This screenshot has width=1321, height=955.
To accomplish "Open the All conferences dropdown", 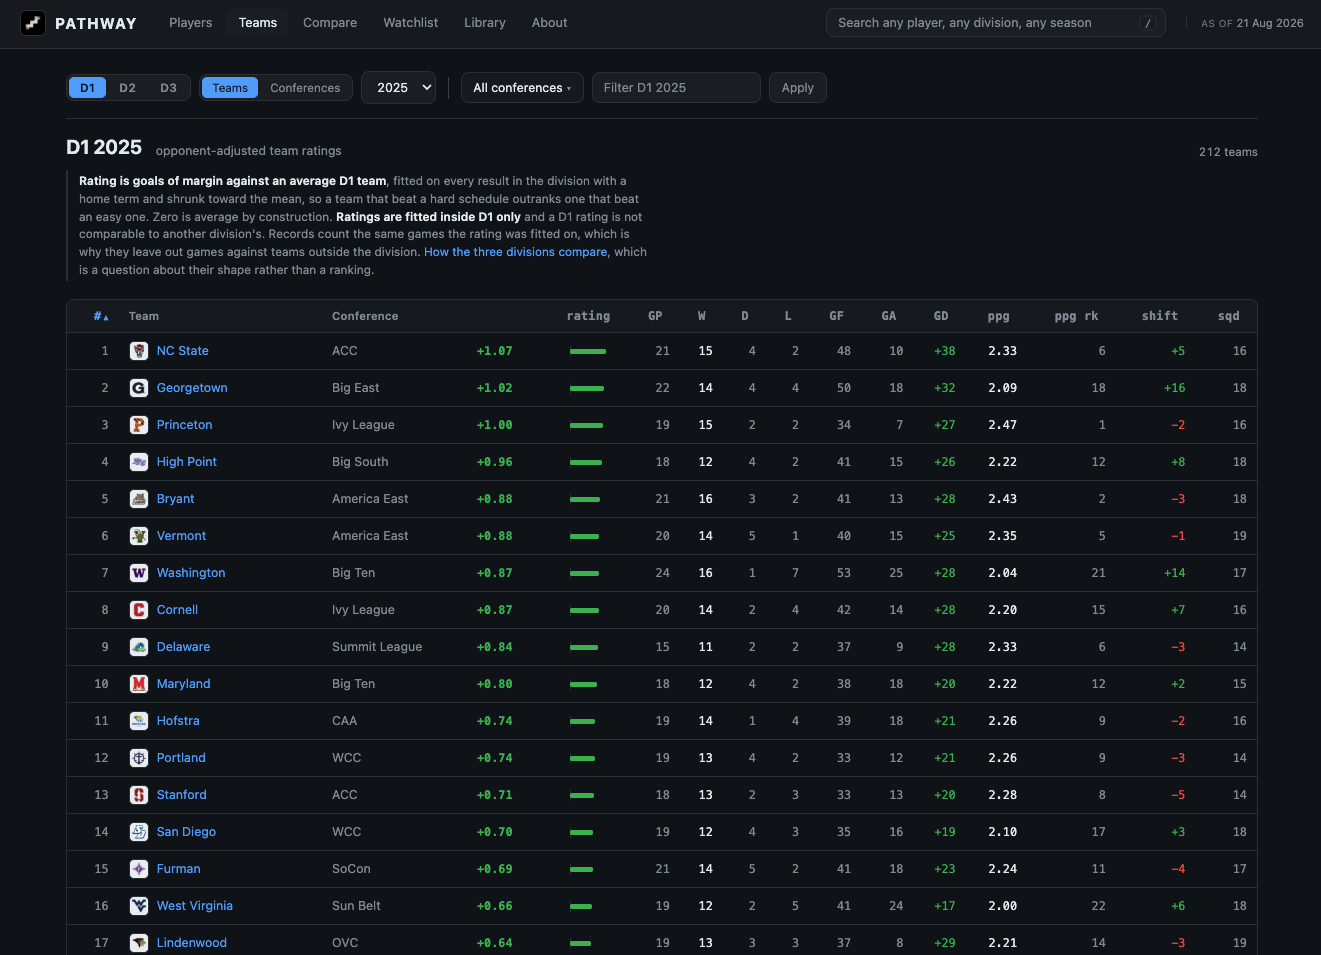I will 522,88.
